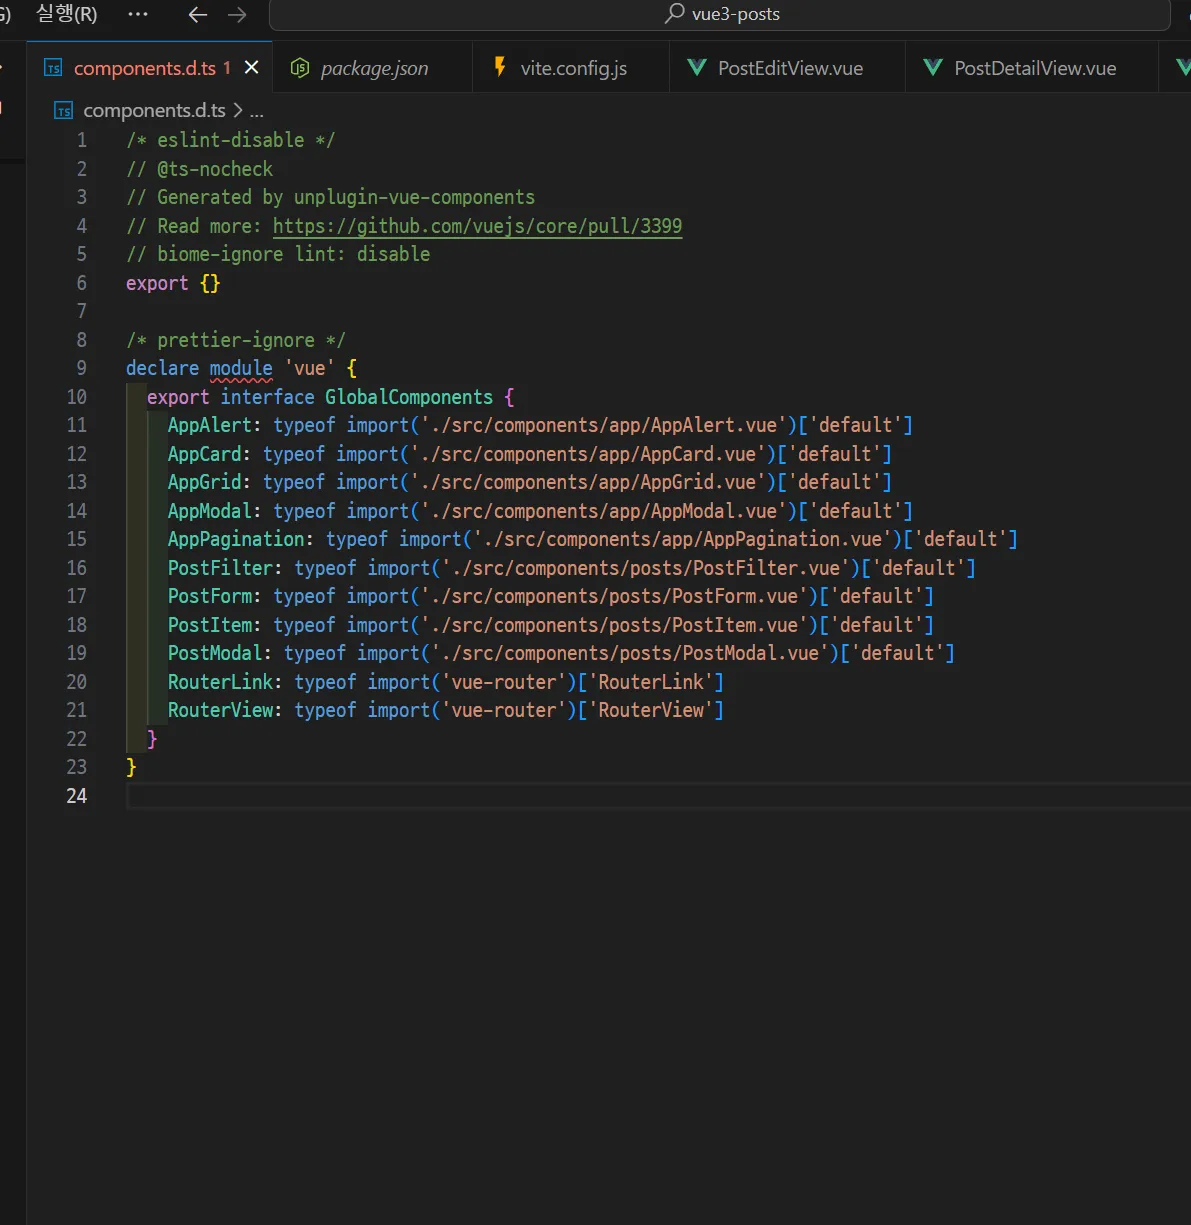Click the './src/components/app/AppAlert.vue' path string
Image resolution: width=1191 pixels, height=1225 pixels.
click(x=603, y=425)
